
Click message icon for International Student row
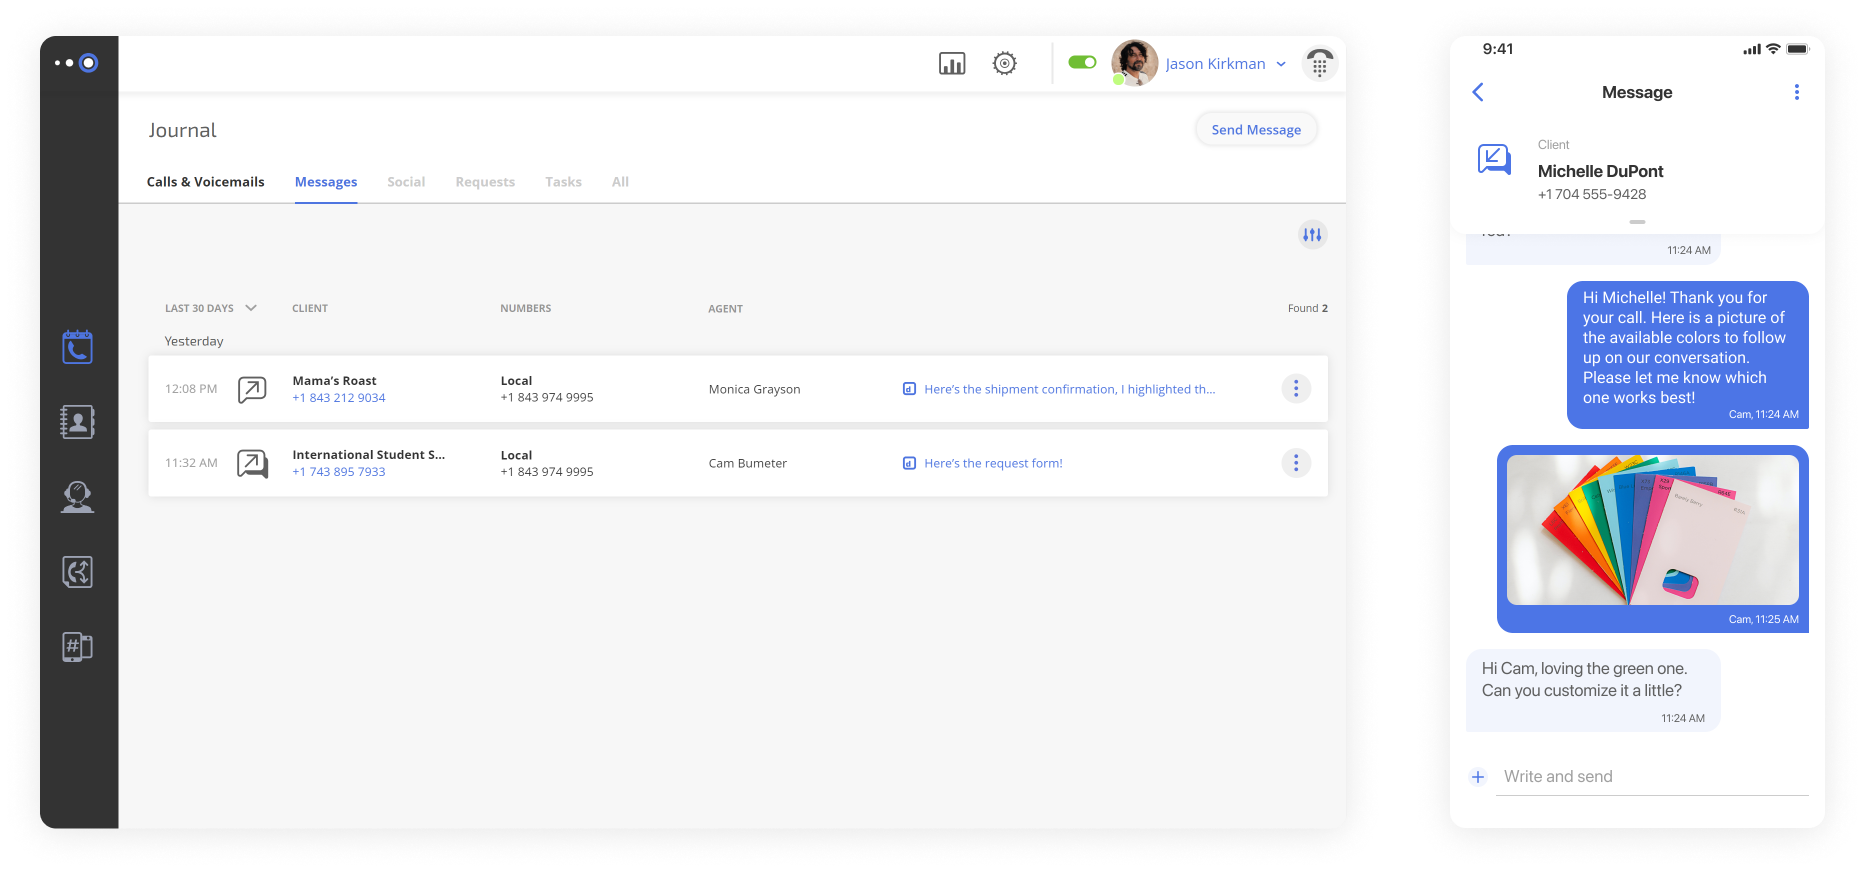[252, 463]
